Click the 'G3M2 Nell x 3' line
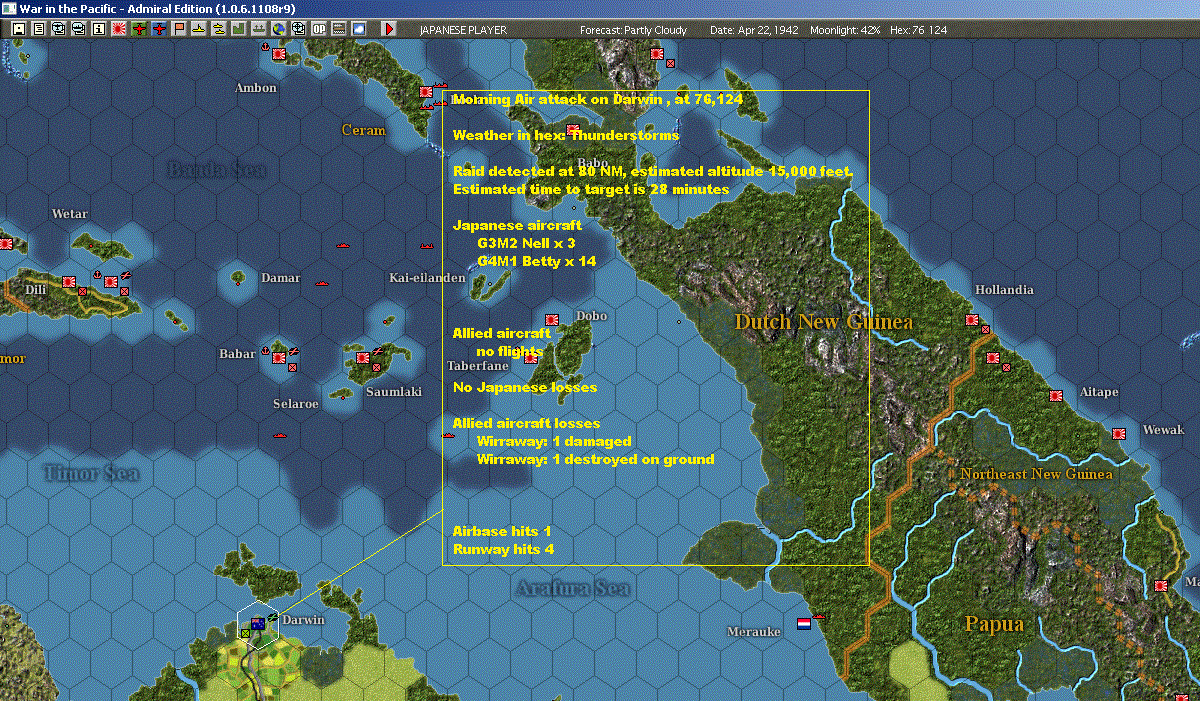 tap(526, 243)
